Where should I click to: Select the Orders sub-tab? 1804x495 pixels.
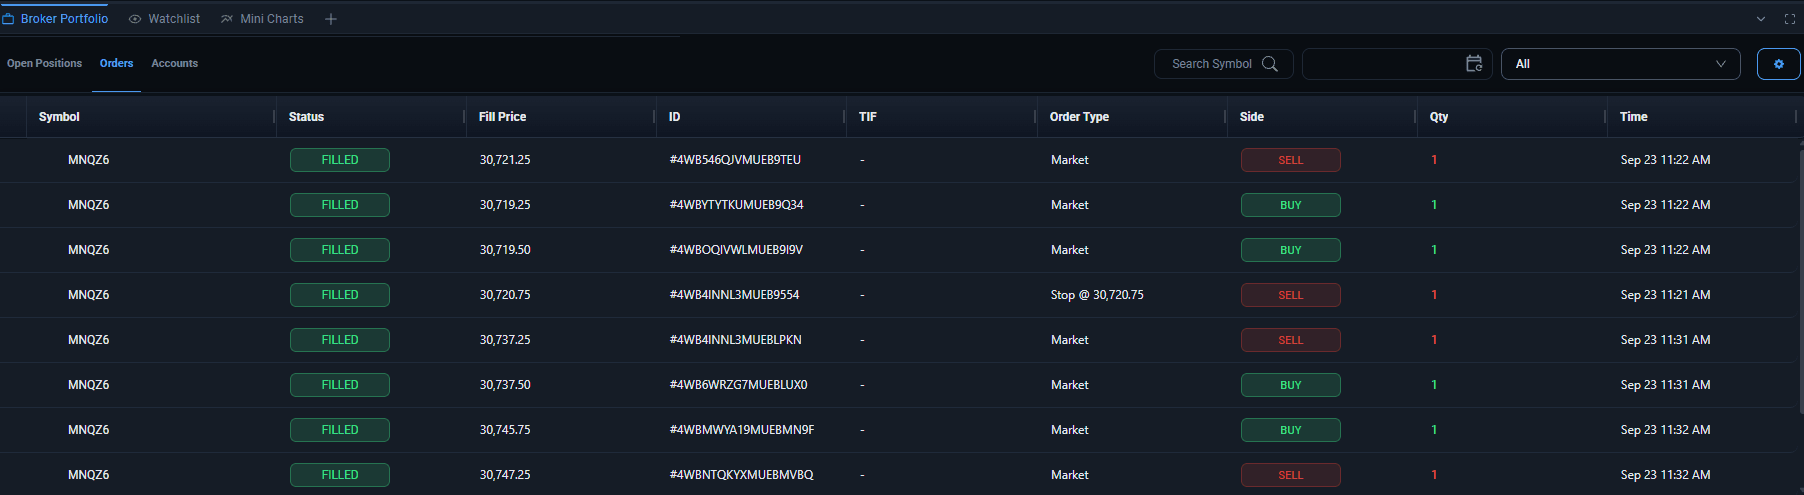[x=116, y=63]
